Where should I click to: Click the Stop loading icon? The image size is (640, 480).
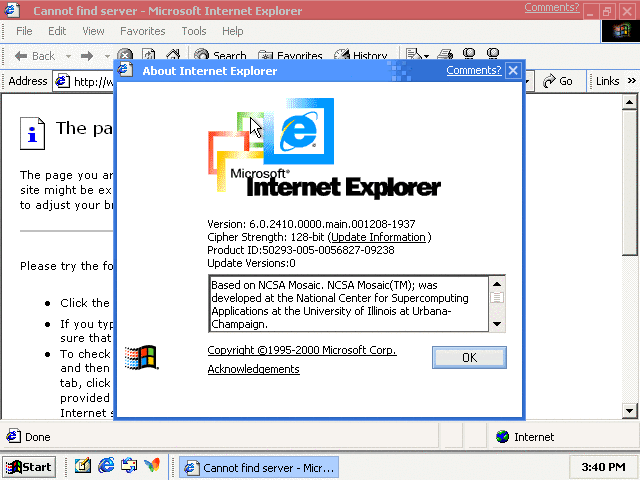tap(125, 55)
